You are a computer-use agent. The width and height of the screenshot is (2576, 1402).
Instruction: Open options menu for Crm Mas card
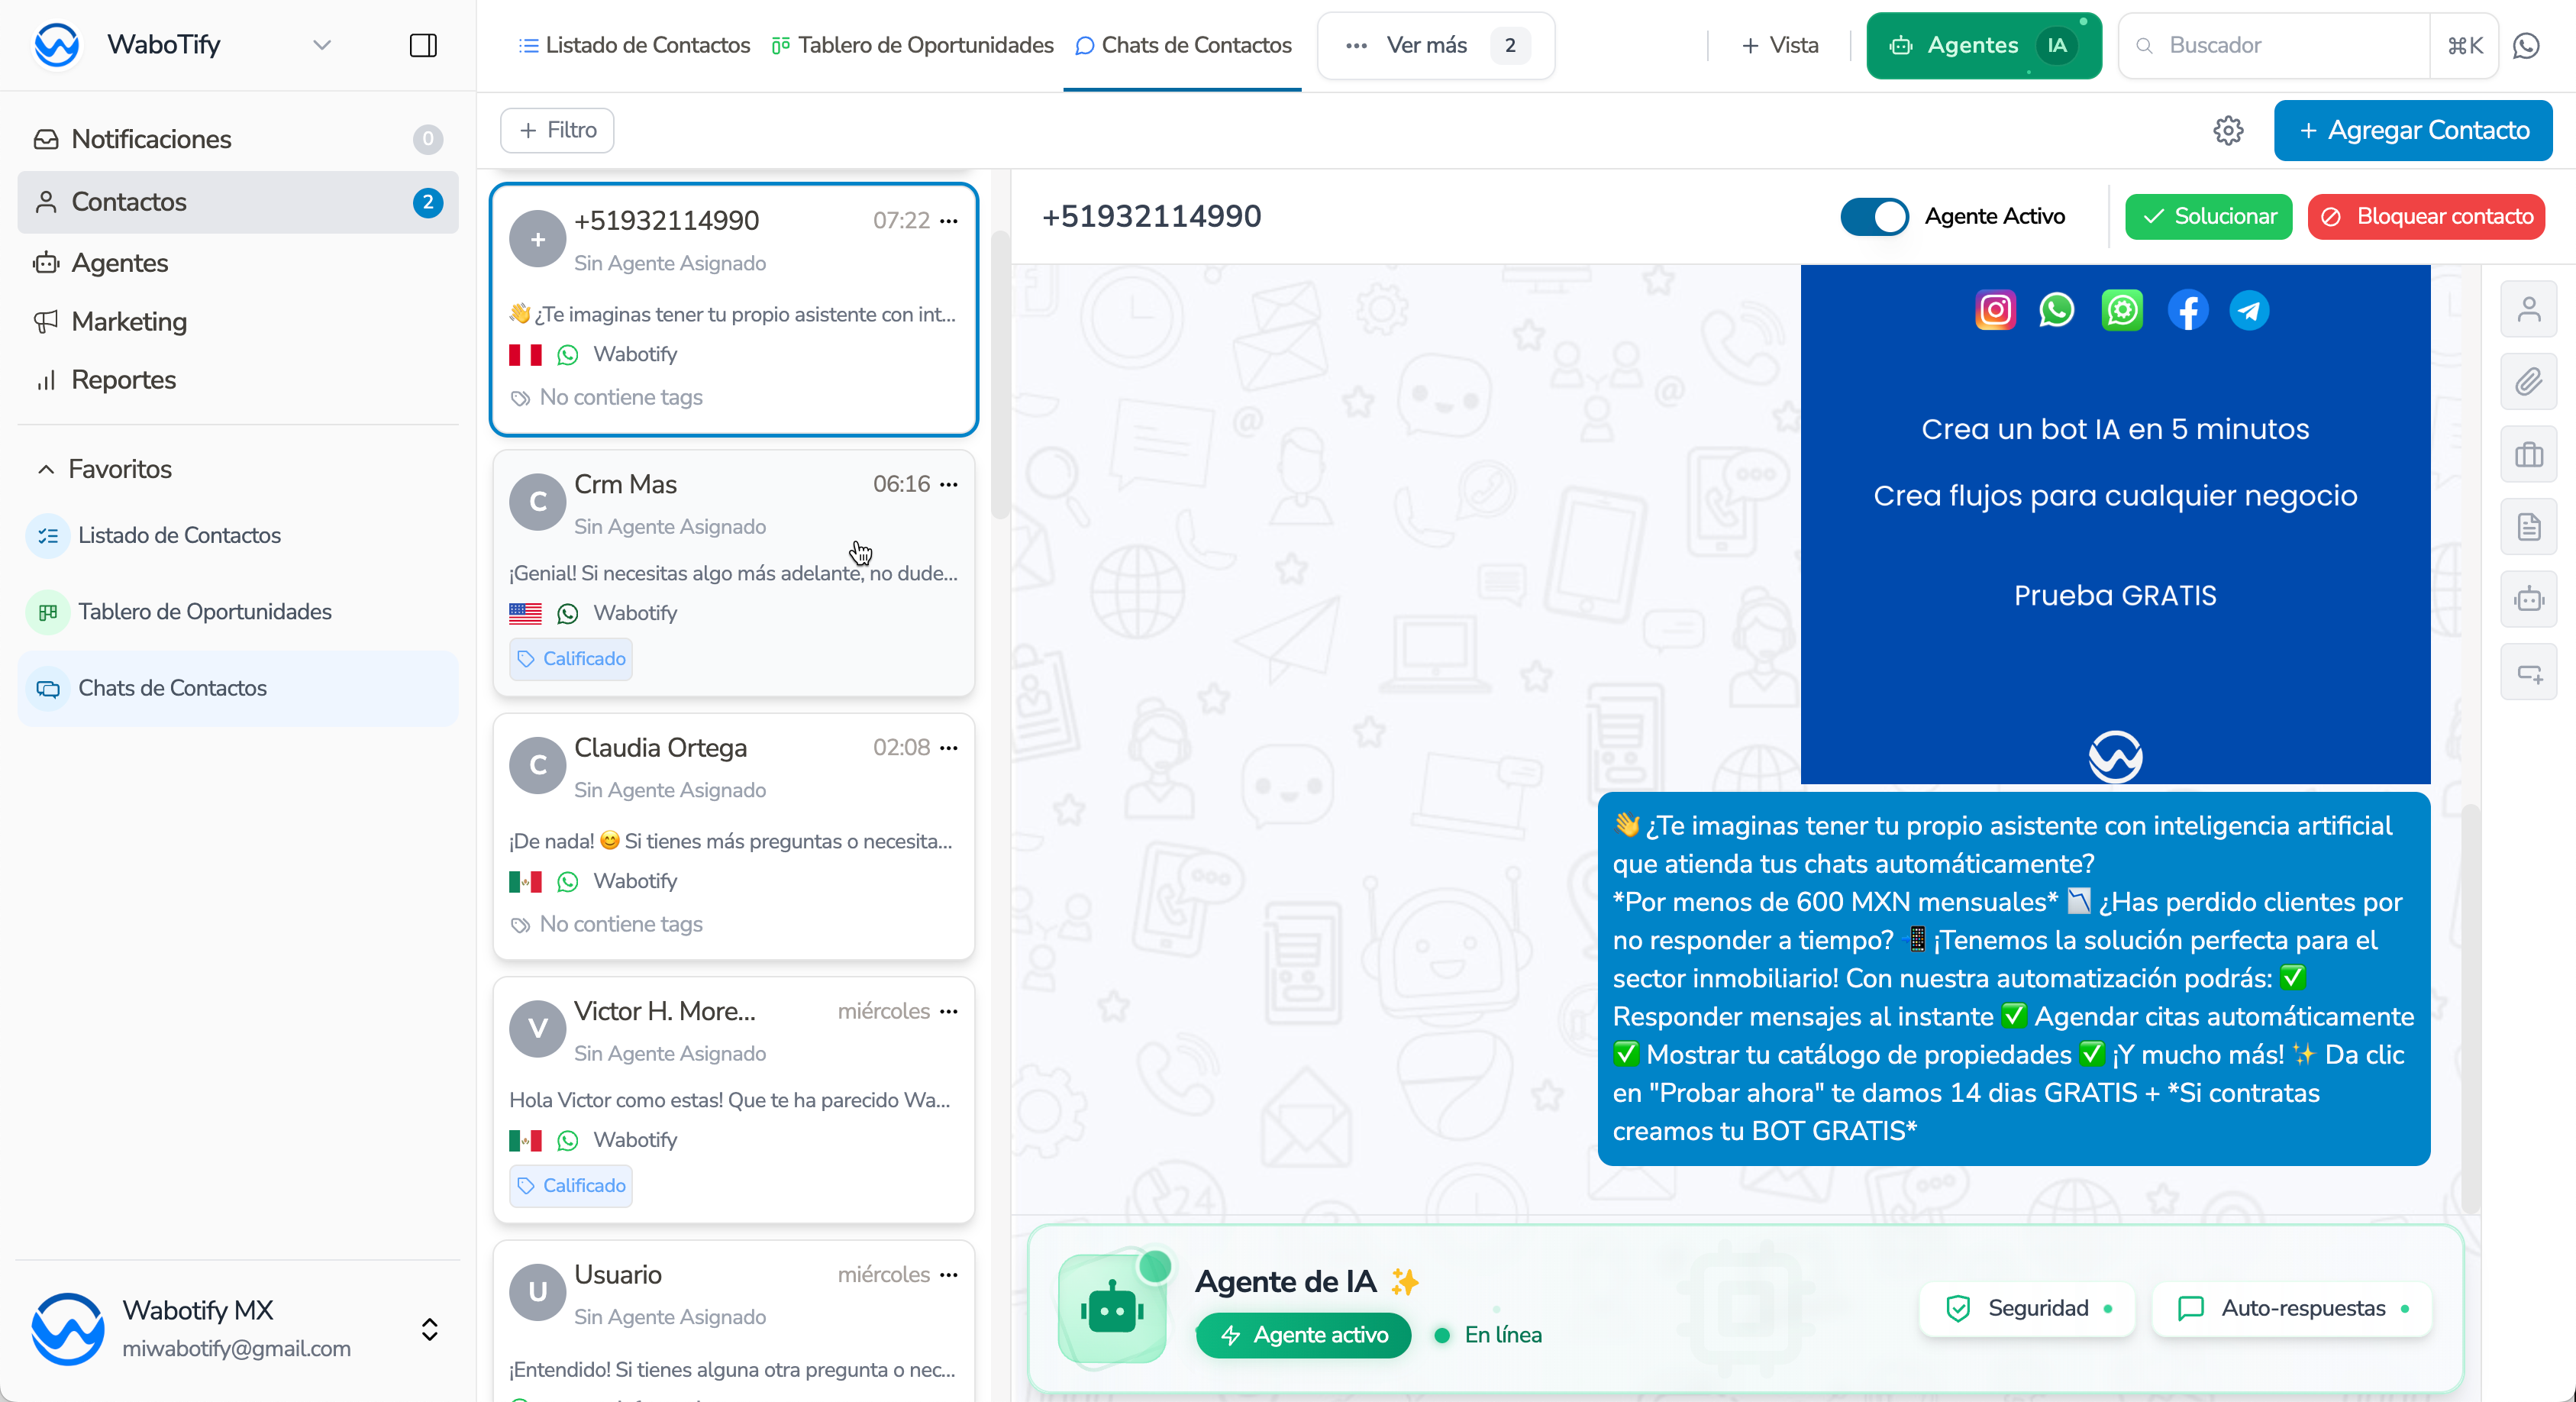pos(949,484)
